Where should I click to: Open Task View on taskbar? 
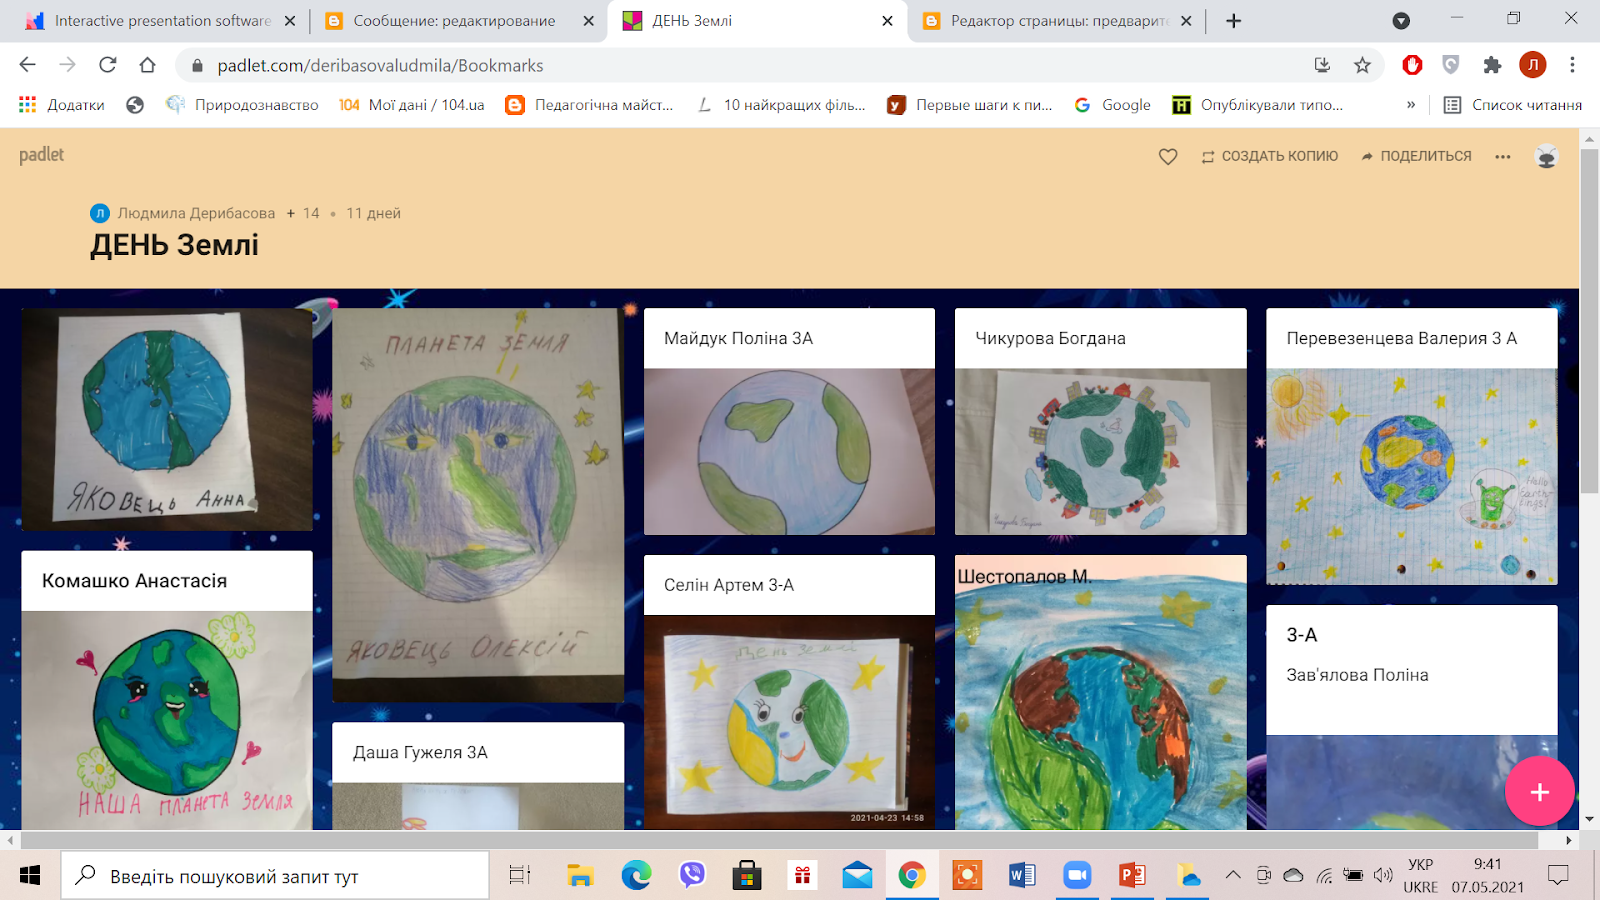click(x=519, y=876)
